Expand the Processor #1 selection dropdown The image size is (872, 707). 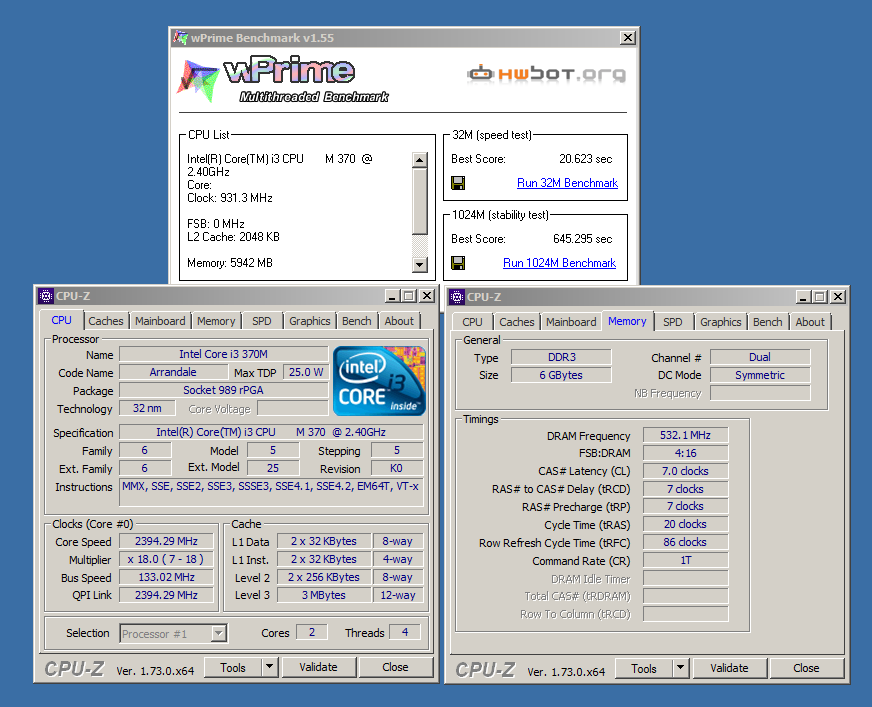point(219,633)
